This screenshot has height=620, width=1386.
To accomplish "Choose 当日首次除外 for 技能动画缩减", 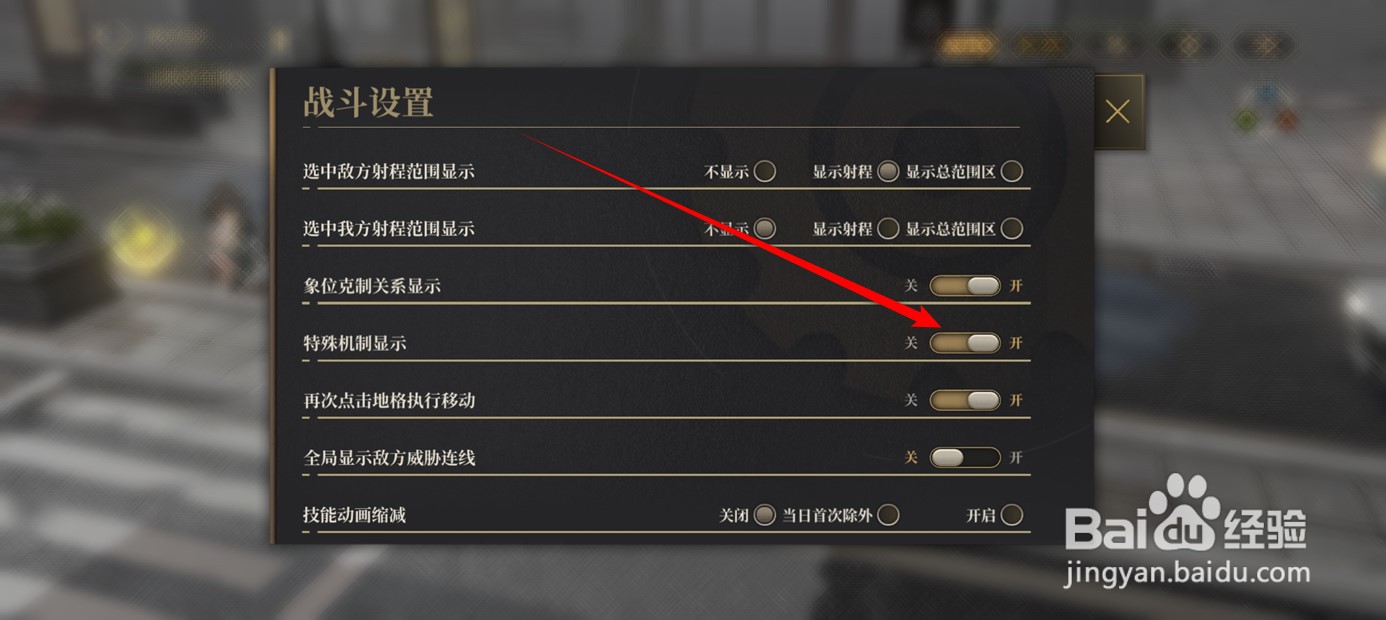I will pyautogui.click(x=888, y=515).
